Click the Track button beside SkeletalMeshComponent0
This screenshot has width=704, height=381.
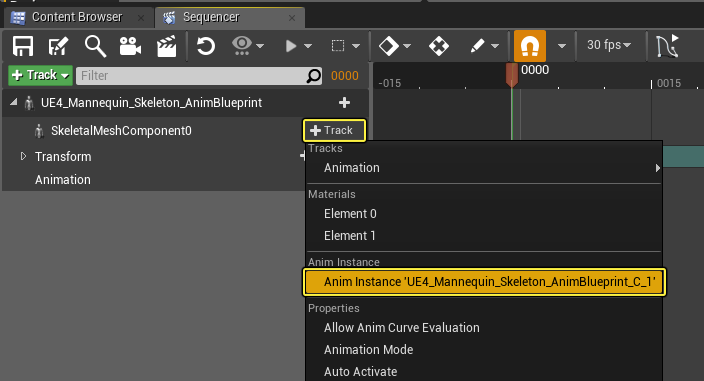[x=334, y=130]
